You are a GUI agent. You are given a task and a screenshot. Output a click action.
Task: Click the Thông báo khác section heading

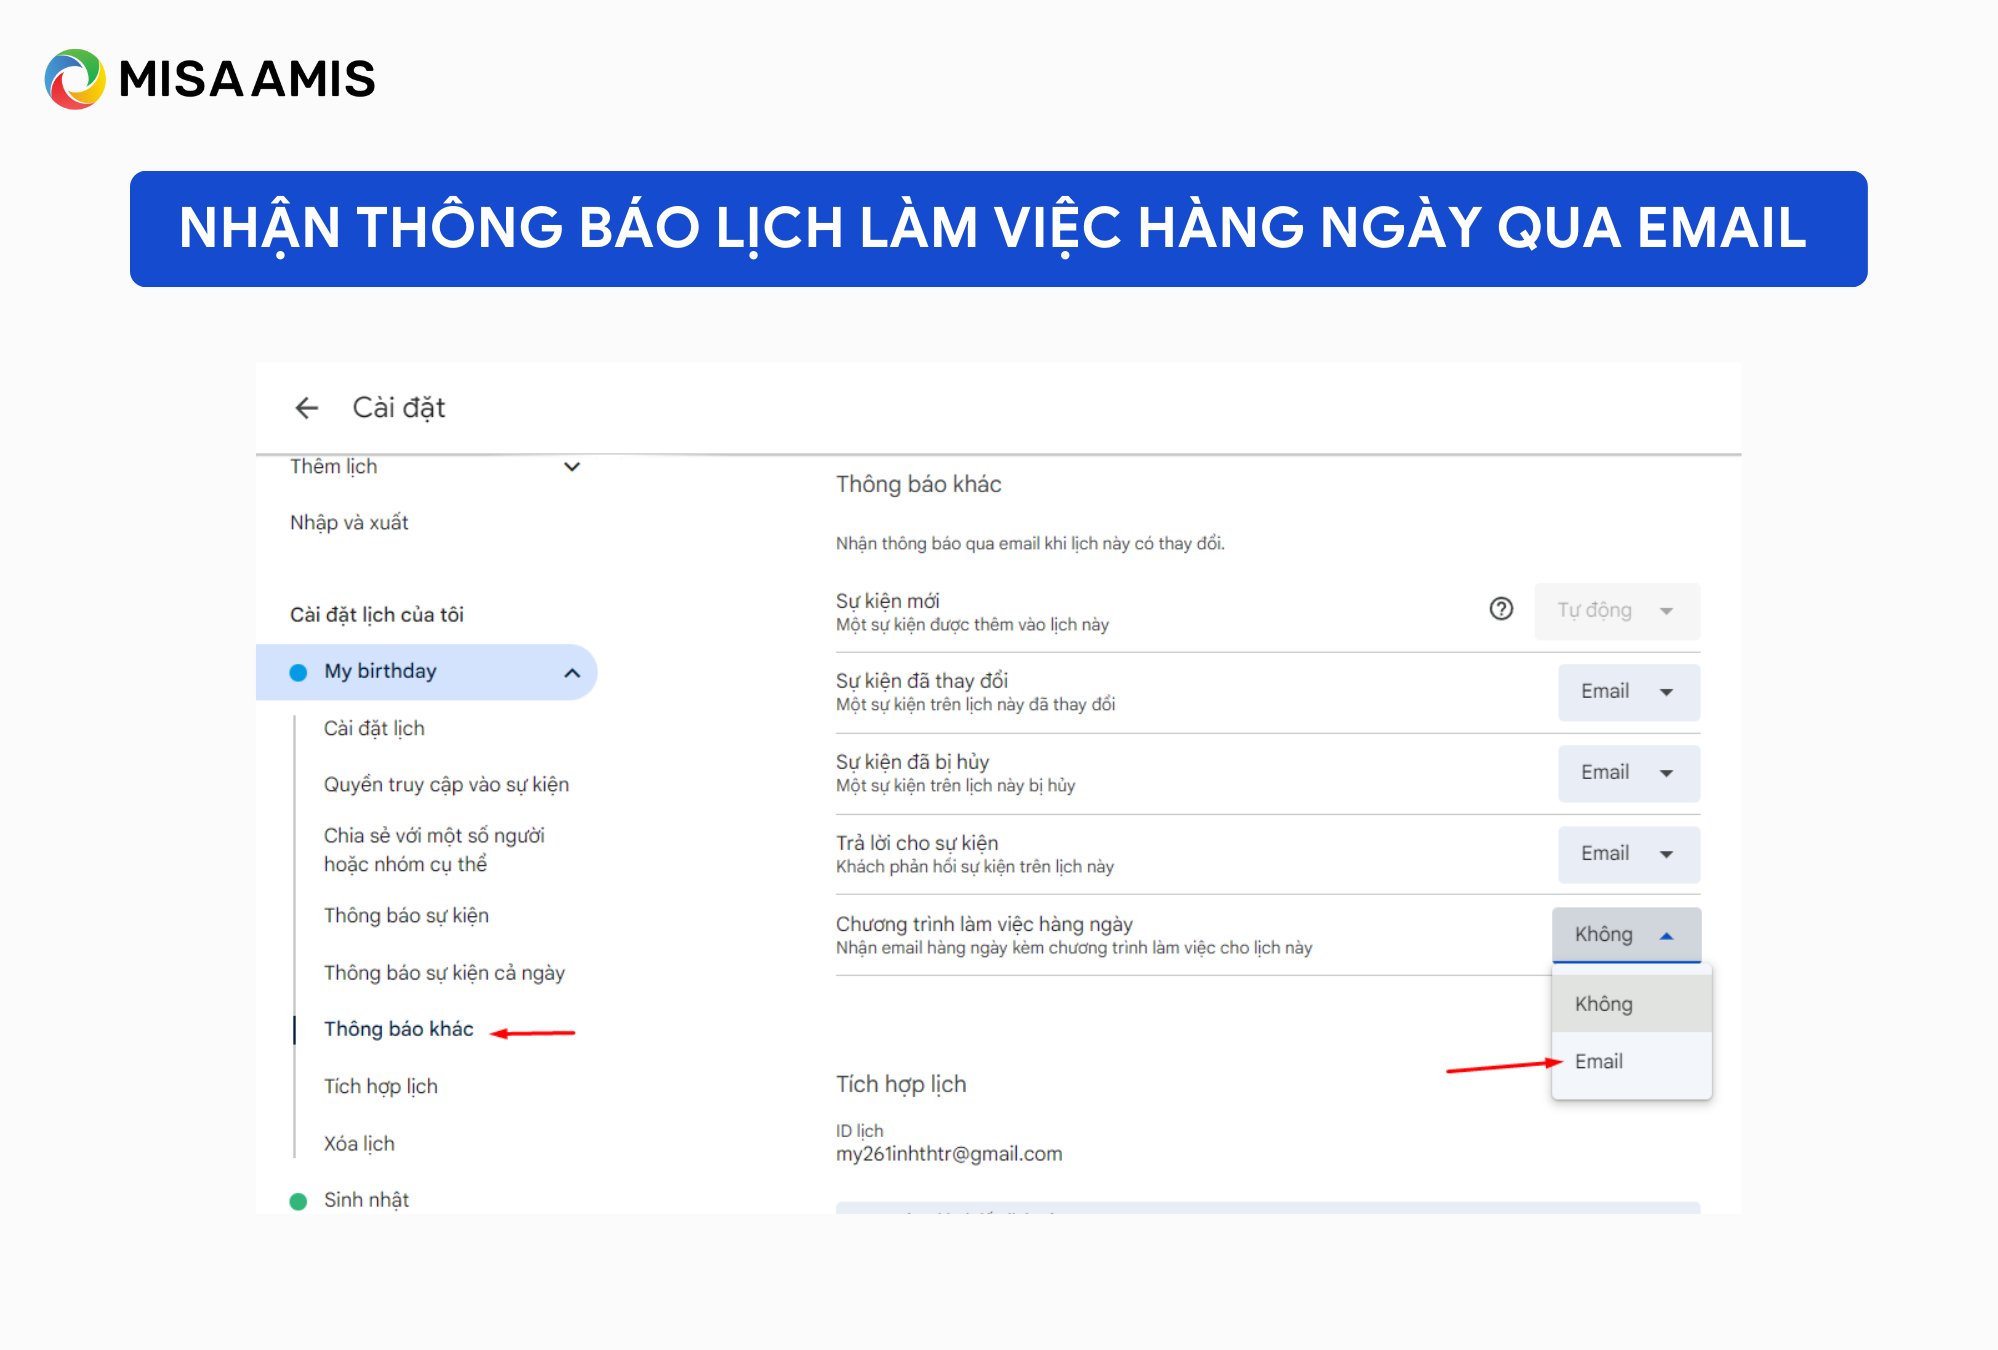(x=918, y=485)
